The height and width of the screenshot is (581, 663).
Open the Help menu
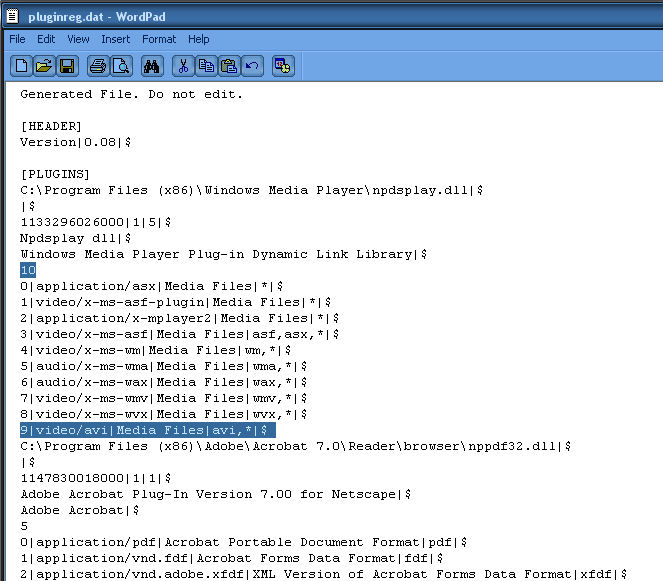(x=199, y=39)
